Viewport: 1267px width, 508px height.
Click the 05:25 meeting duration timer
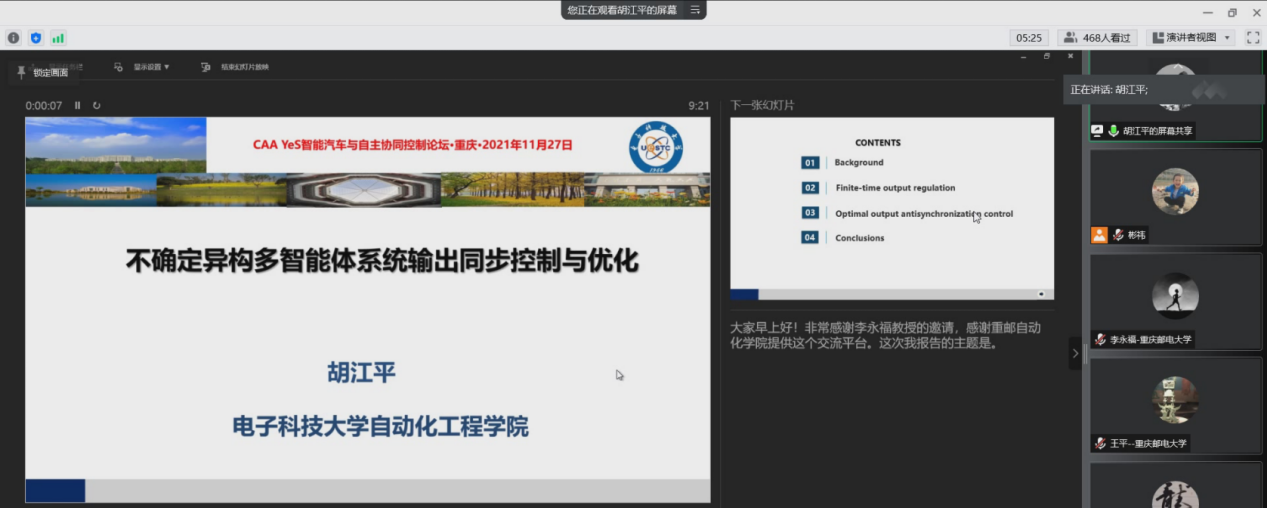click(1029, 37)
